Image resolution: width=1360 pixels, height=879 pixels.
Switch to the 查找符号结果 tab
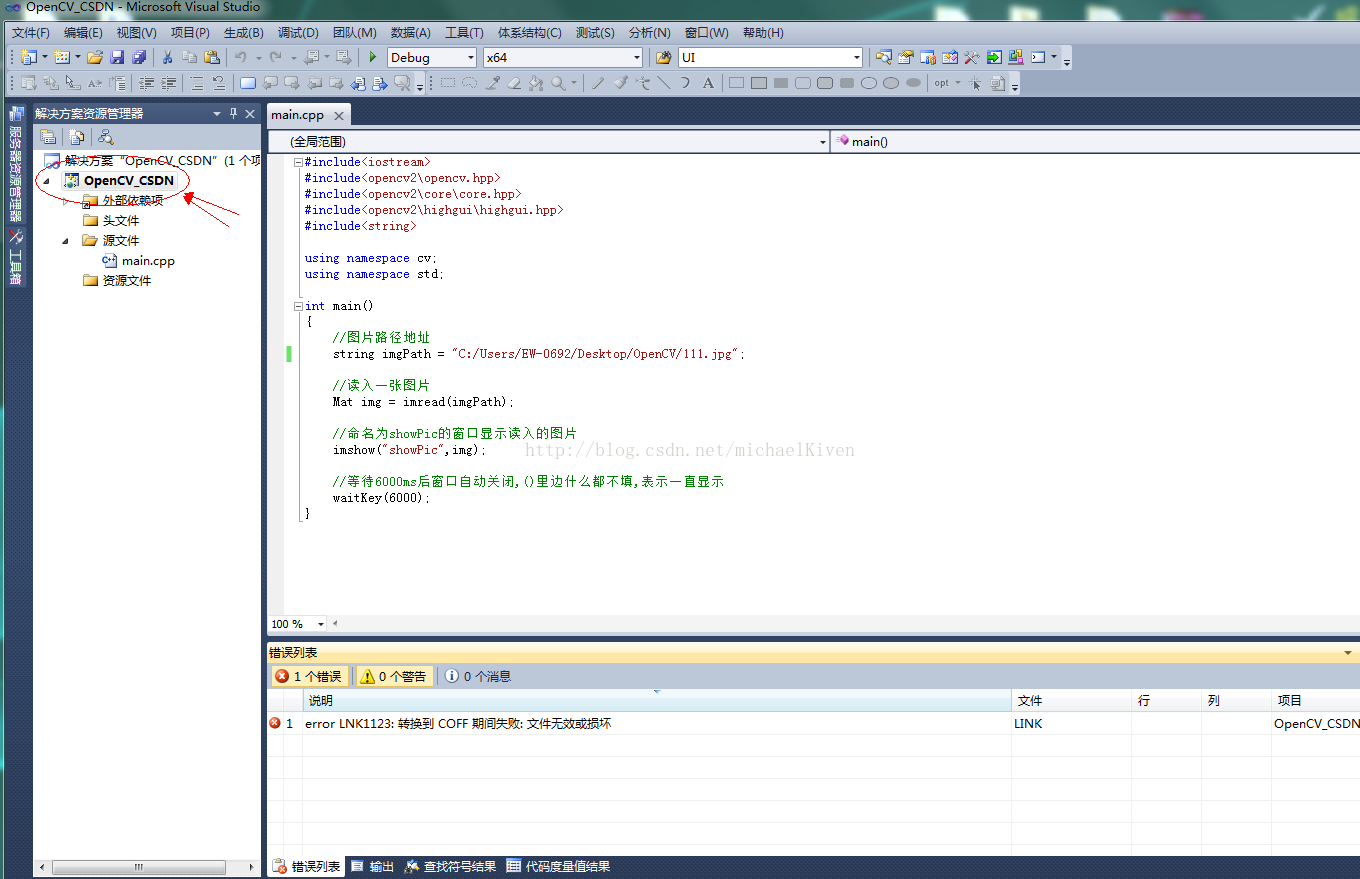click(450, 867)
